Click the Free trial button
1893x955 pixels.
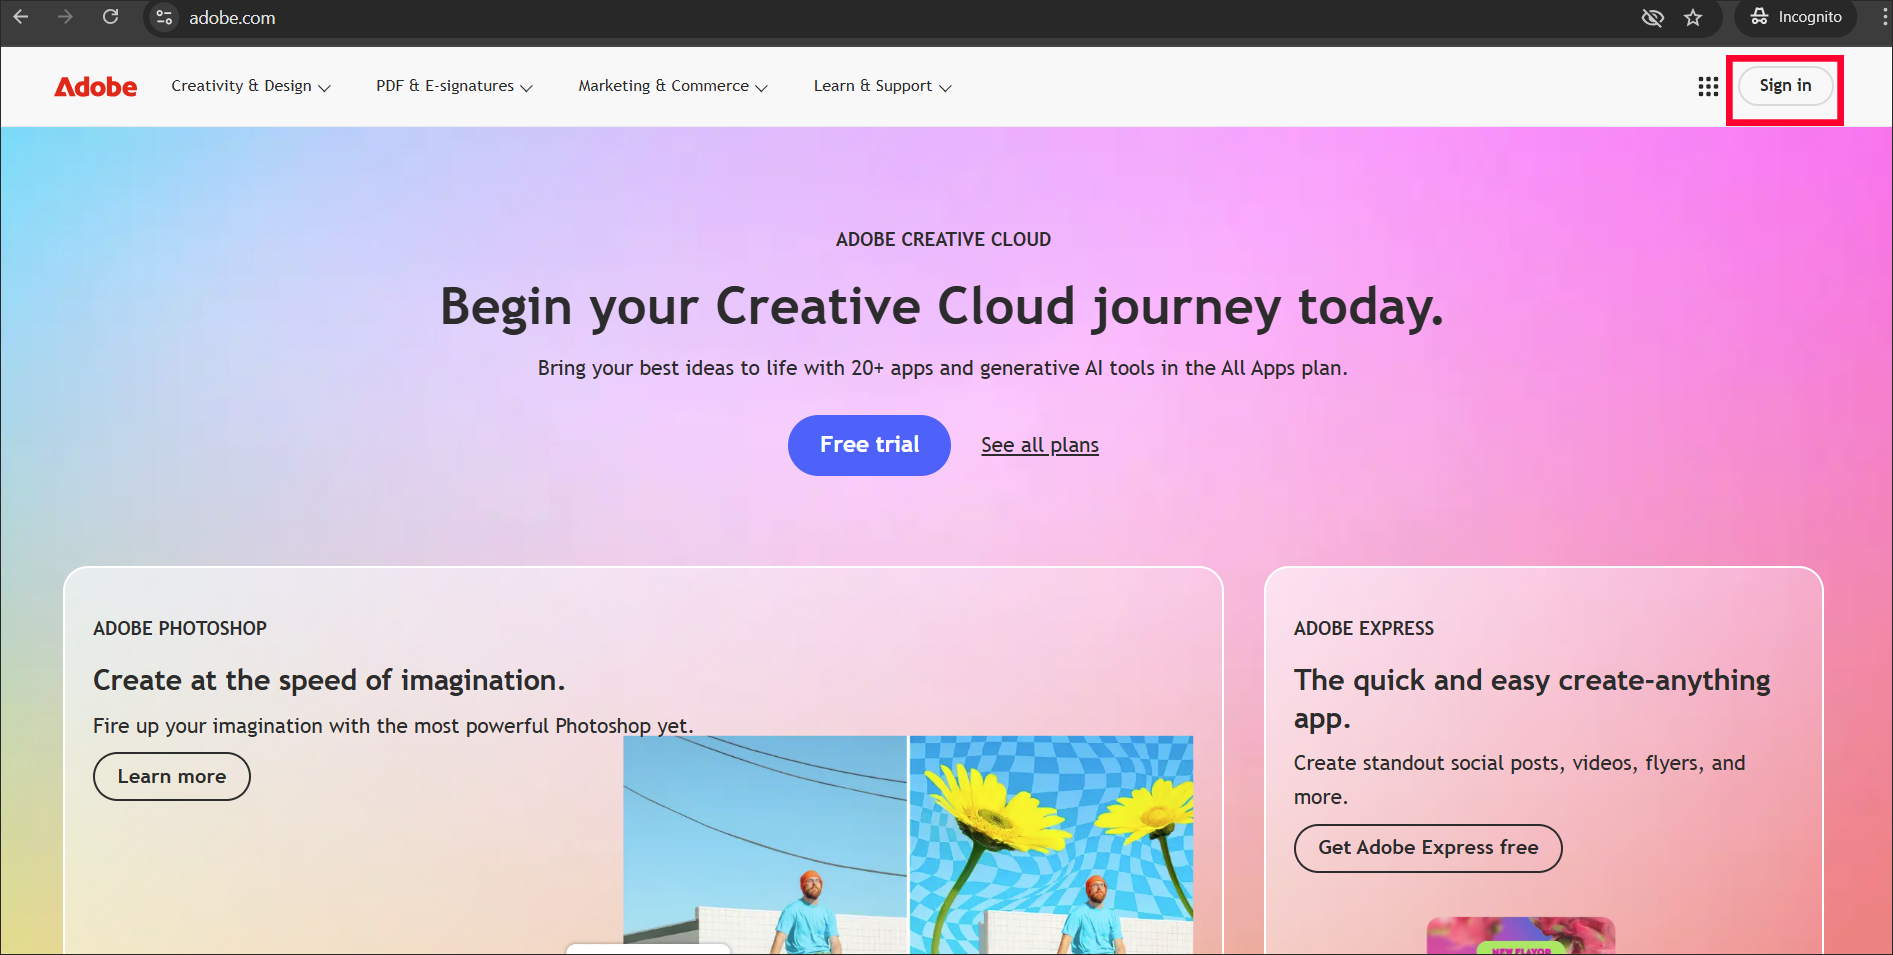(869, 445)
